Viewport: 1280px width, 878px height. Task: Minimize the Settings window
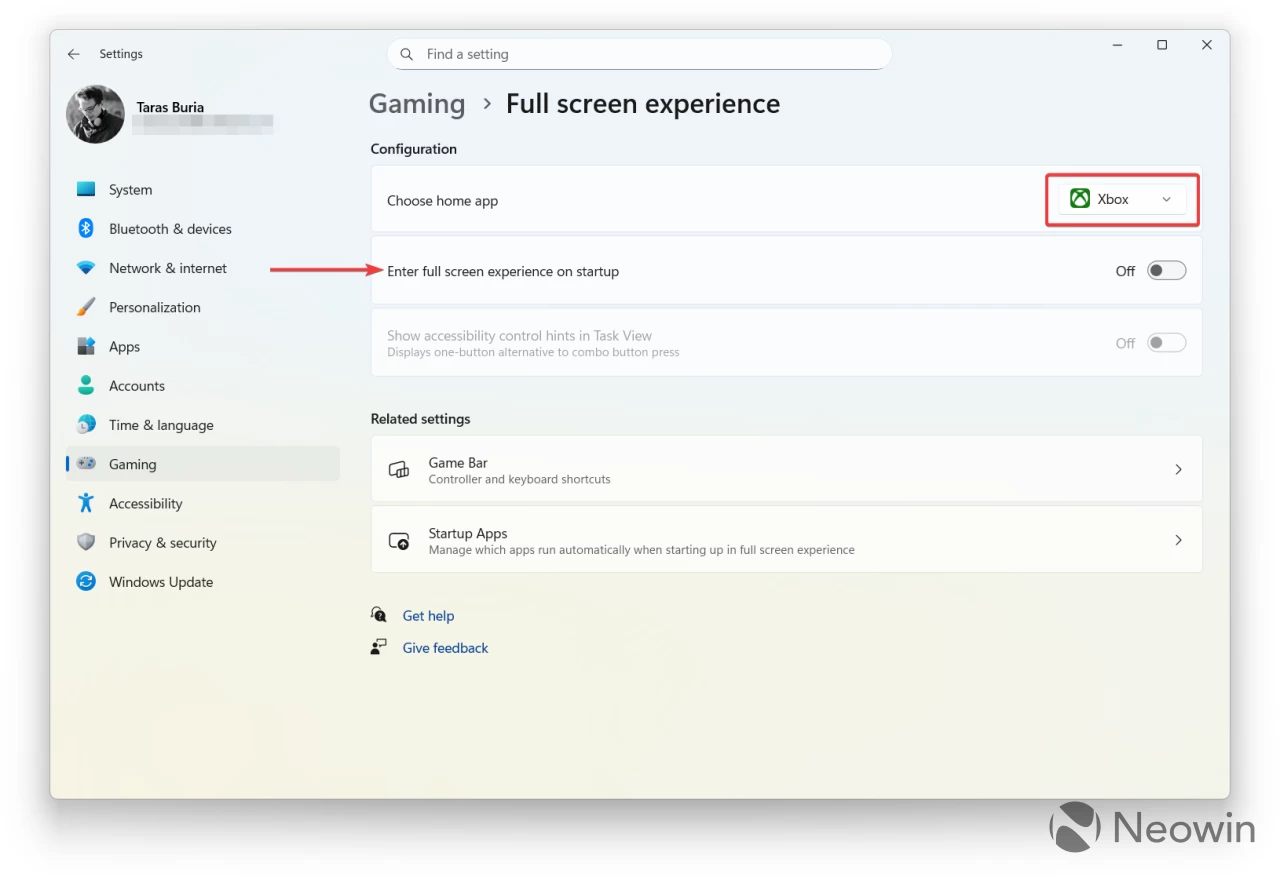click(x=1116, y=45)
